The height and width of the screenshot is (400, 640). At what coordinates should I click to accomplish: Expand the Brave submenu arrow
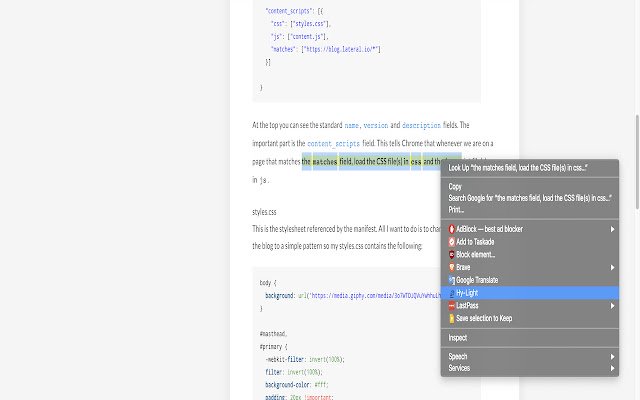[x=612, y=267]
